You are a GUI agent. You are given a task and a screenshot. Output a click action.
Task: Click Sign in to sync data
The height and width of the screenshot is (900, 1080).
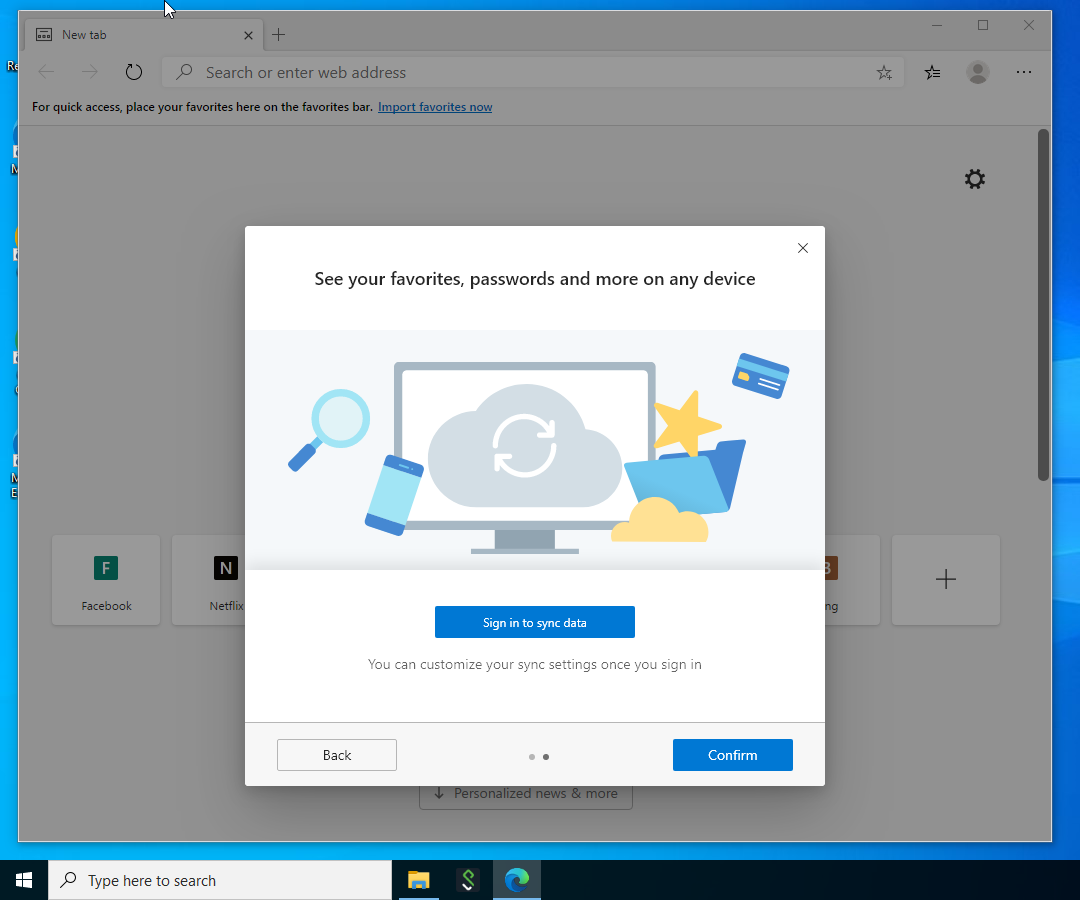click(534, 621)
